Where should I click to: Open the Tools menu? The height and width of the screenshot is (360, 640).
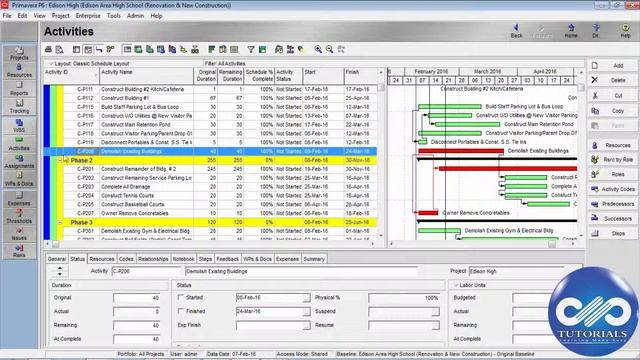[113, 16]
